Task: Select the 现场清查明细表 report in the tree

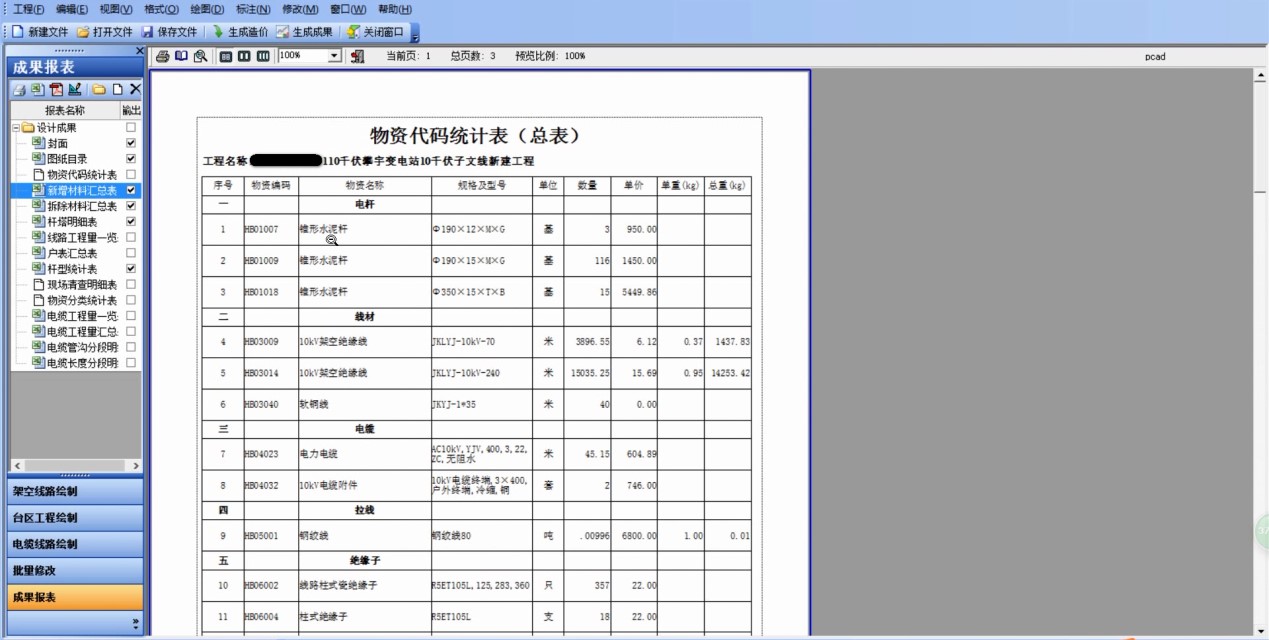Action: (82, 284)
